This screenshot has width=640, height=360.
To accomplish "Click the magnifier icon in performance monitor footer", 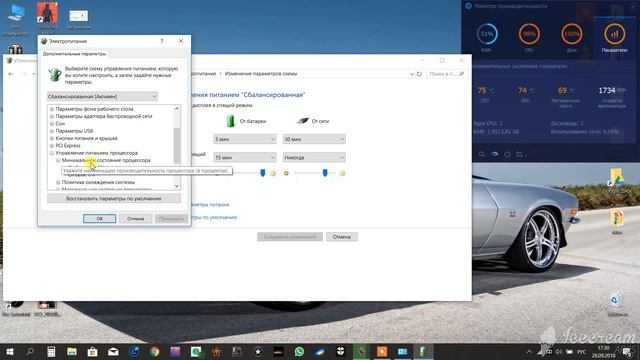I will 482,155.
